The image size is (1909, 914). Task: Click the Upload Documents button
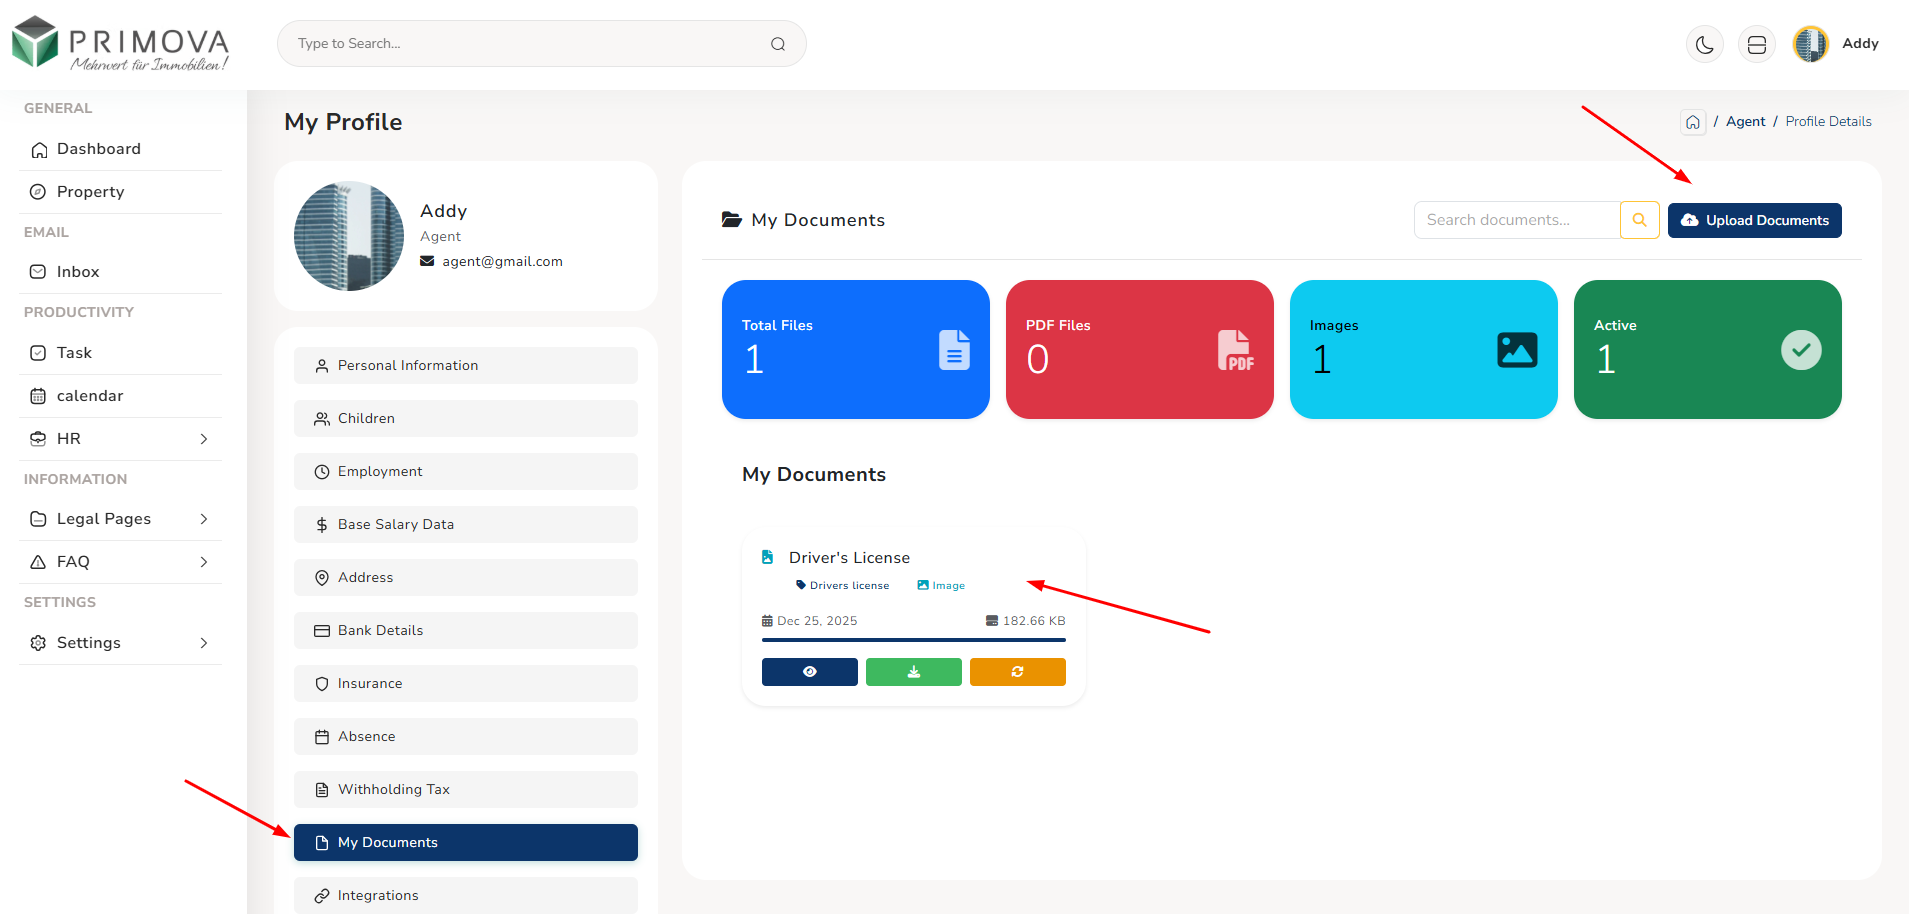[x=1754, y=220]
